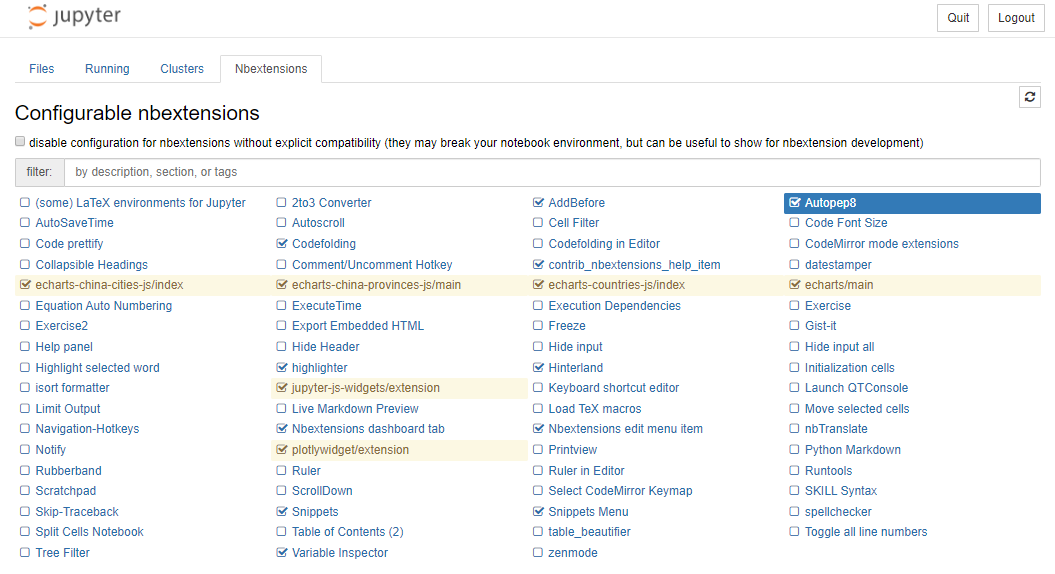Select the Load TeX macros extension
The image size is (1055, 574).
(595, 408)
